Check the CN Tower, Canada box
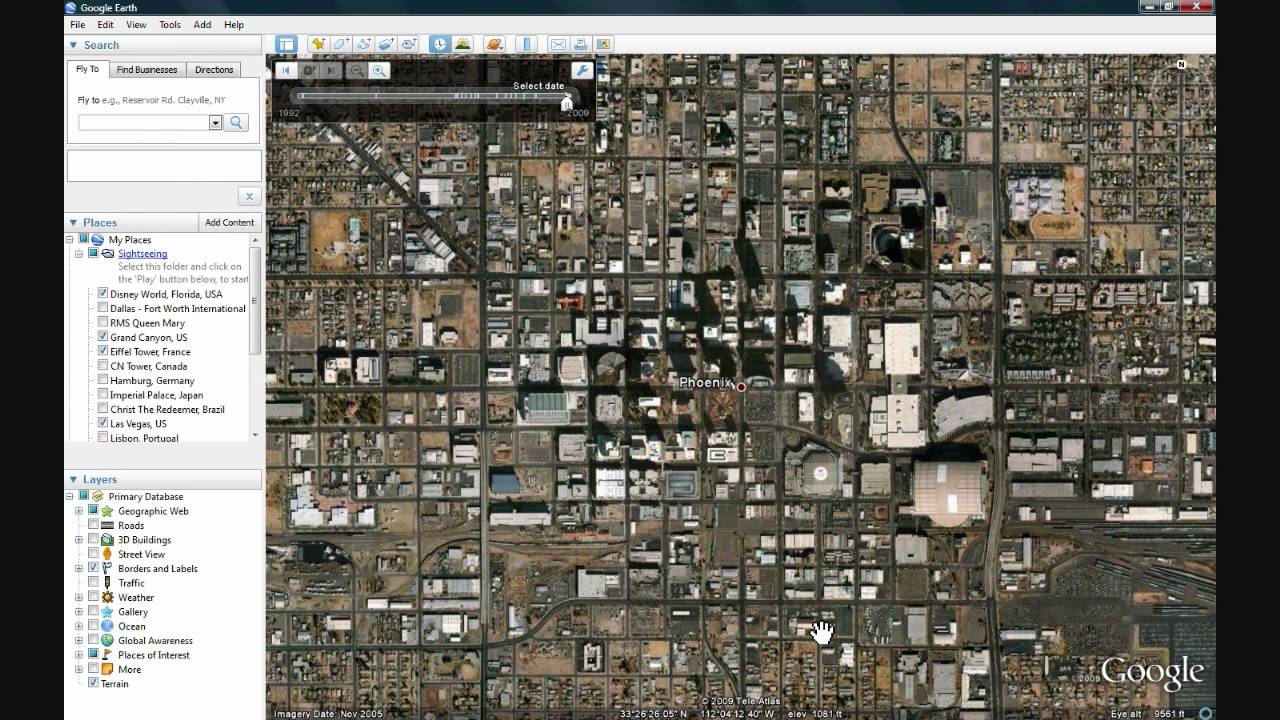The height and width of the screenshot is (720, 1280). [103, 366]
